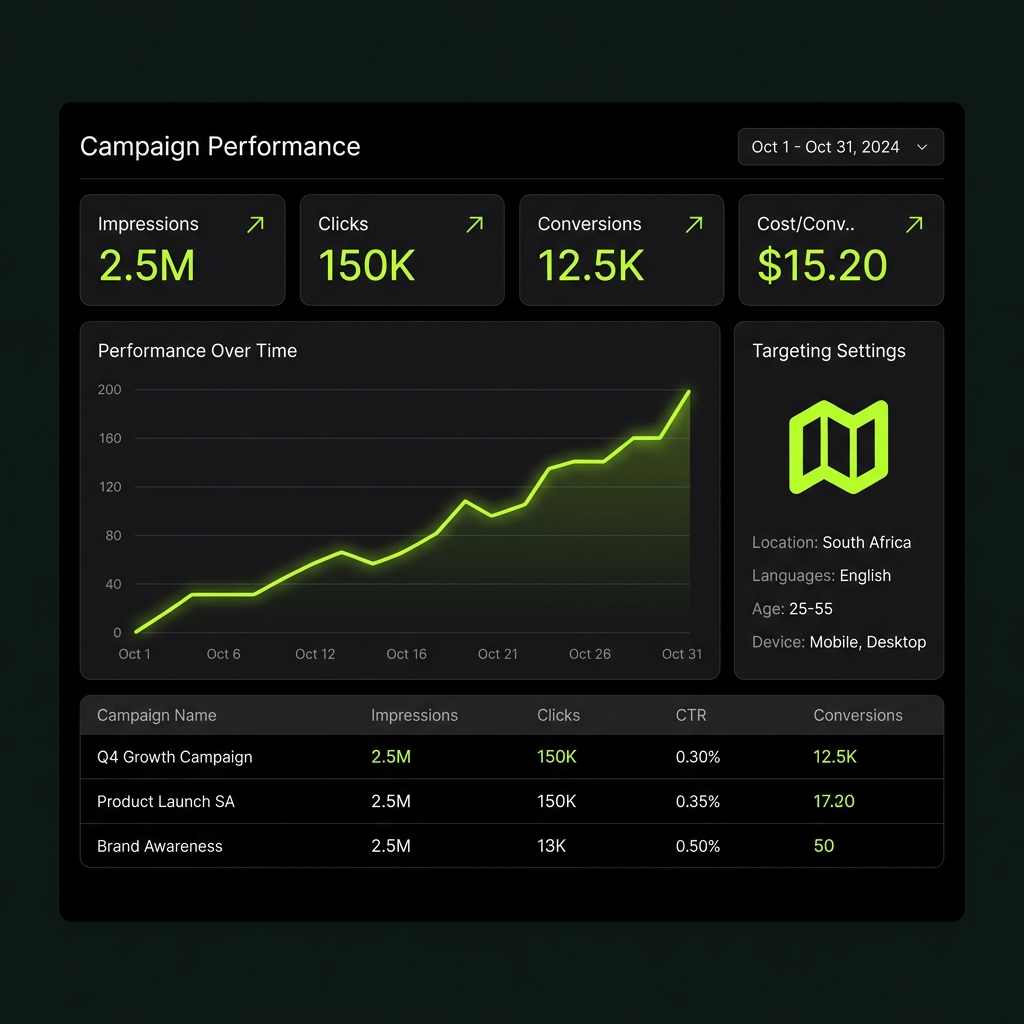Click the trend arrow on Impressions card
This screenshot has height=1024, width=1024.
pos(257,224)
